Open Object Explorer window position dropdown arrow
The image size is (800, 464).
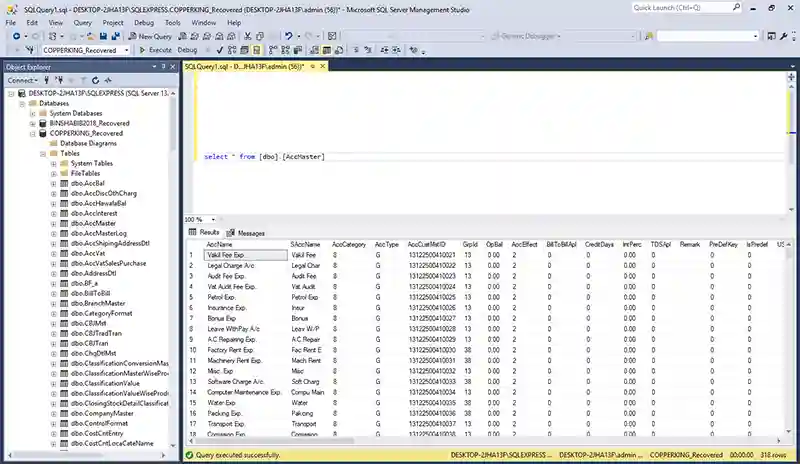tap(154, 67)
